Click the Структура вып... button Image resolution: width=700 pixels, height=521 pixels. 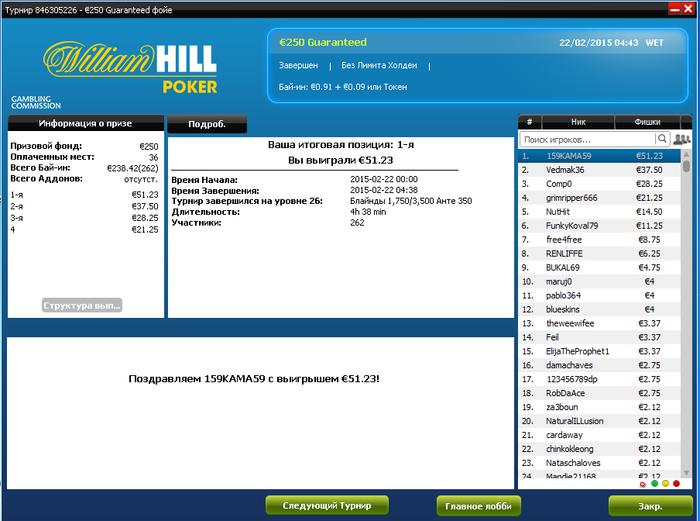tap(82, 305)
